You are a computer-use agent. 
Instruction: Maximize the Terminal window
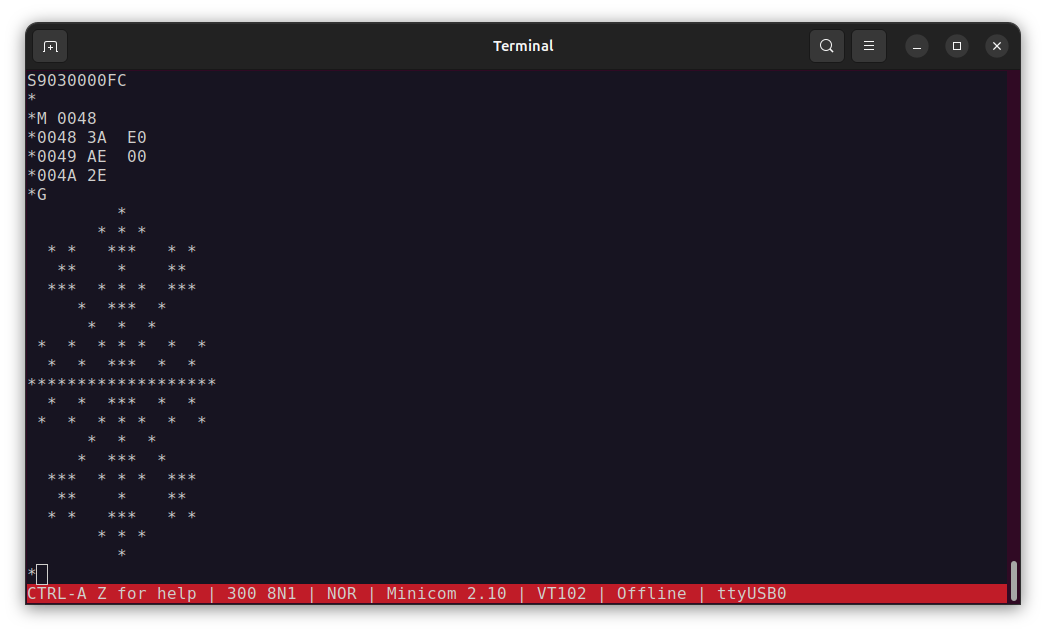[x=957, y=46]
